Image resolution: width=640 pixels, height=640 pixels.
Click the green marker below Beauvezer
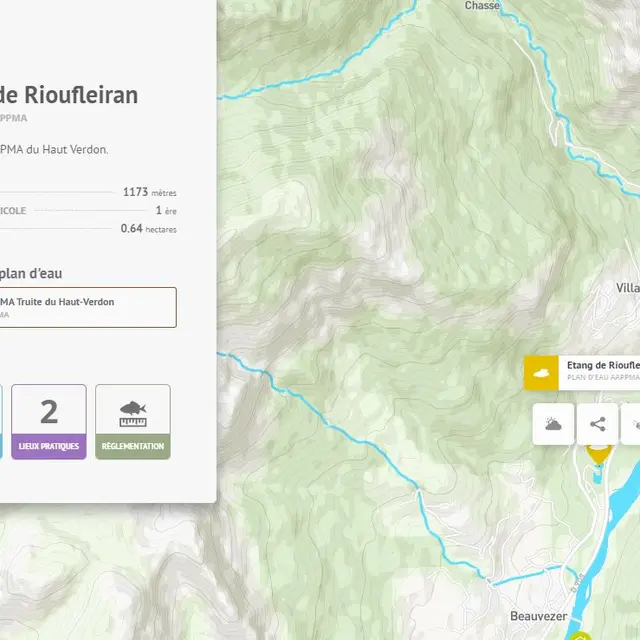(x=578, y=634)
